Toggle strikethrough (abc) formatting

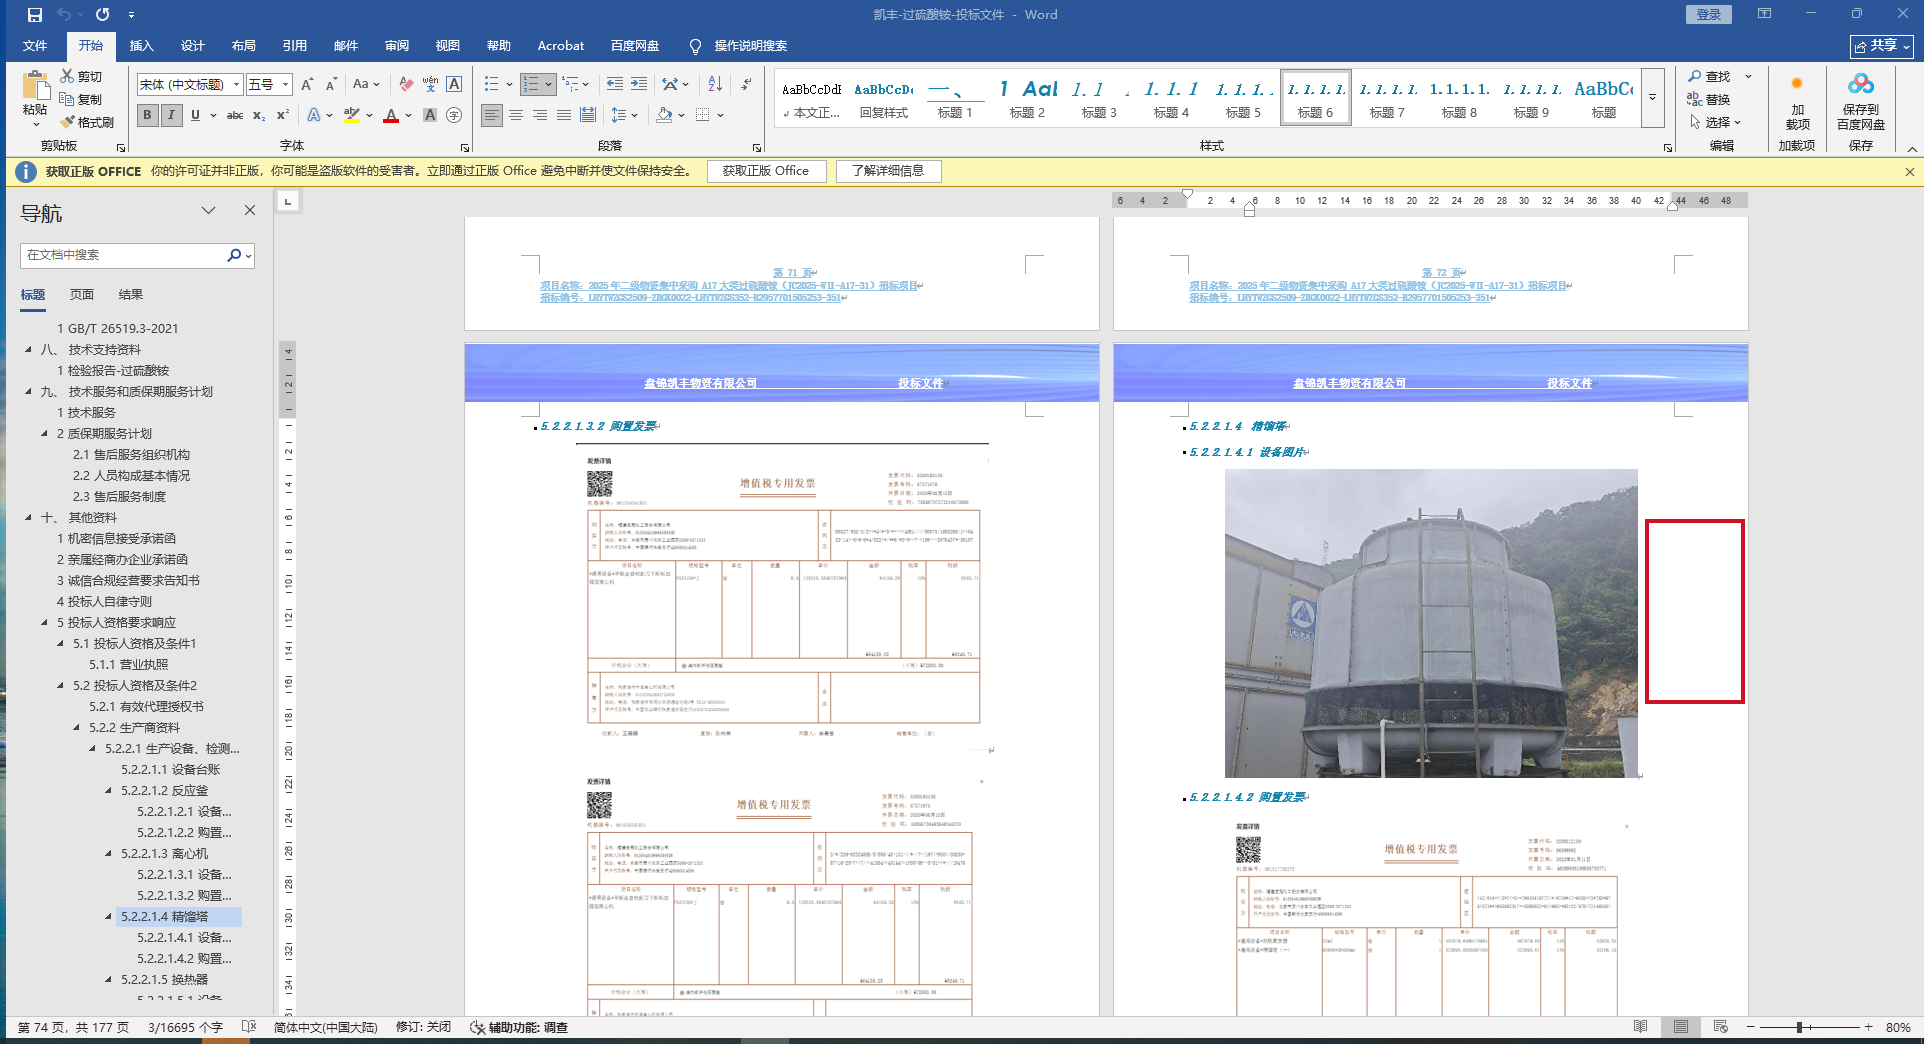[x=235, y=115]
